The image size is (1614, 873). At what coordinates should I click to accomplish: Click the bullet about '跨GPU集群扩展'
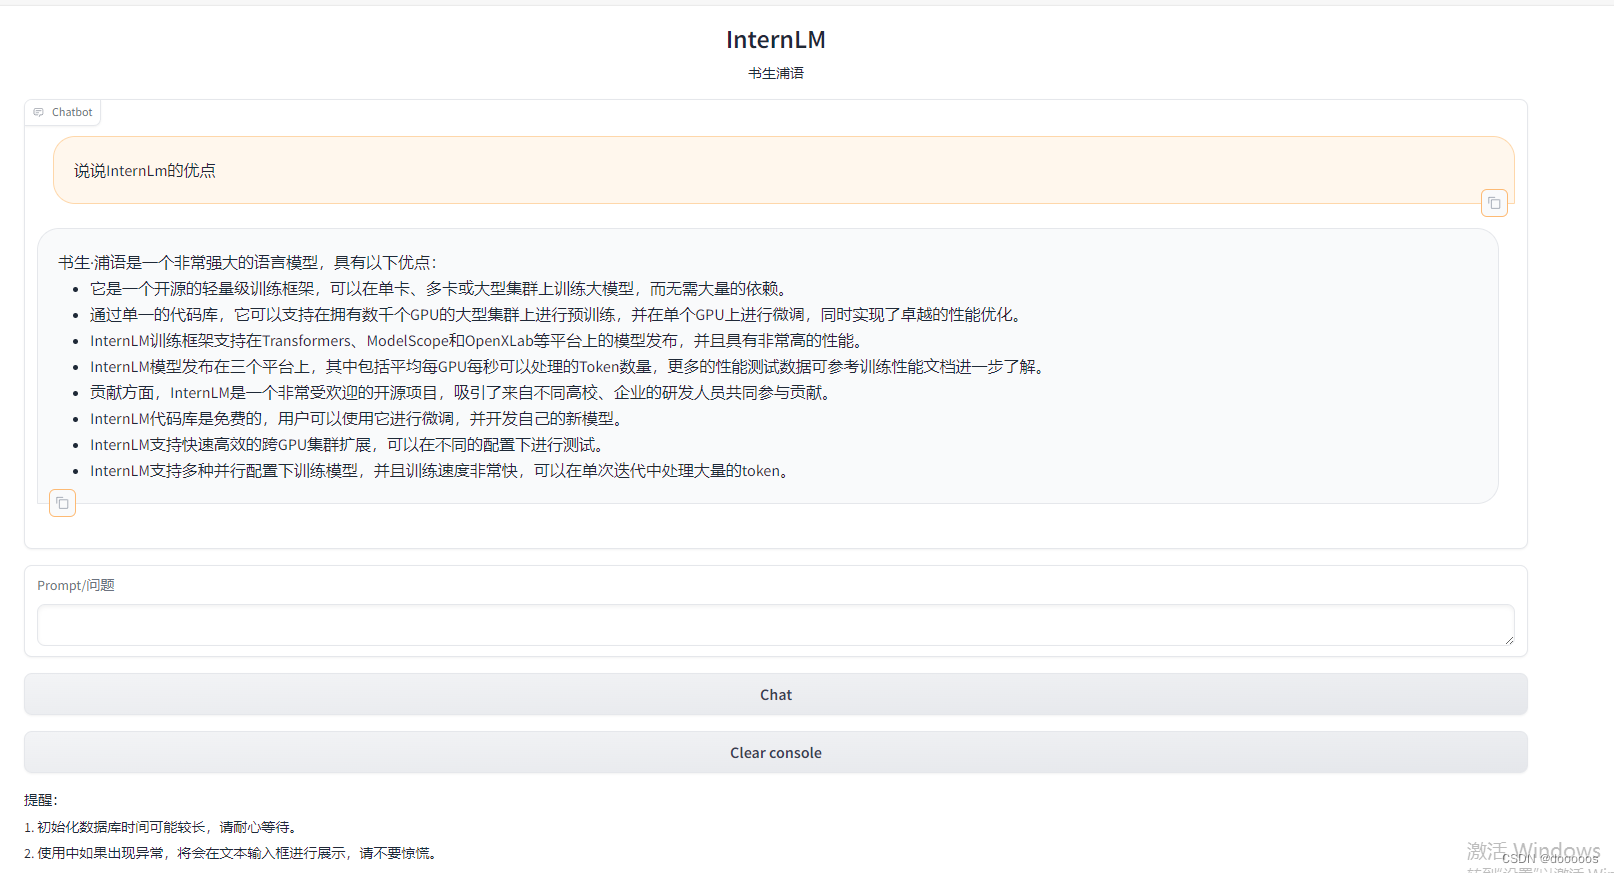point(350,444)
